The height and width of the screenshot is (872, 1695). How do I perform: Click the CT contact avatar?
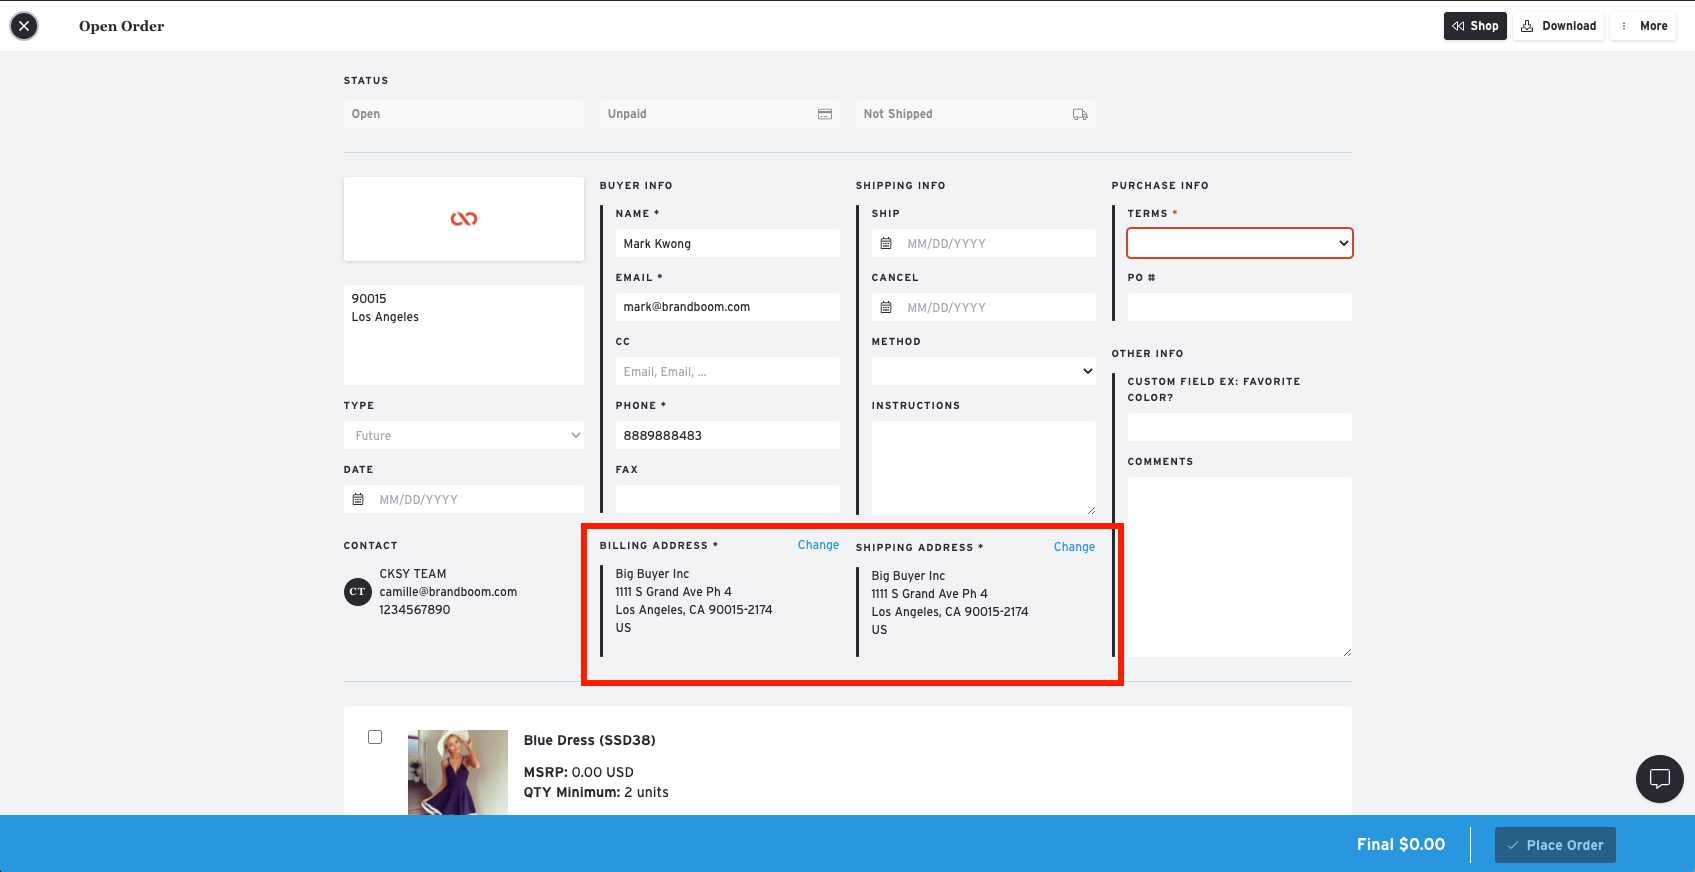(357, 592)
